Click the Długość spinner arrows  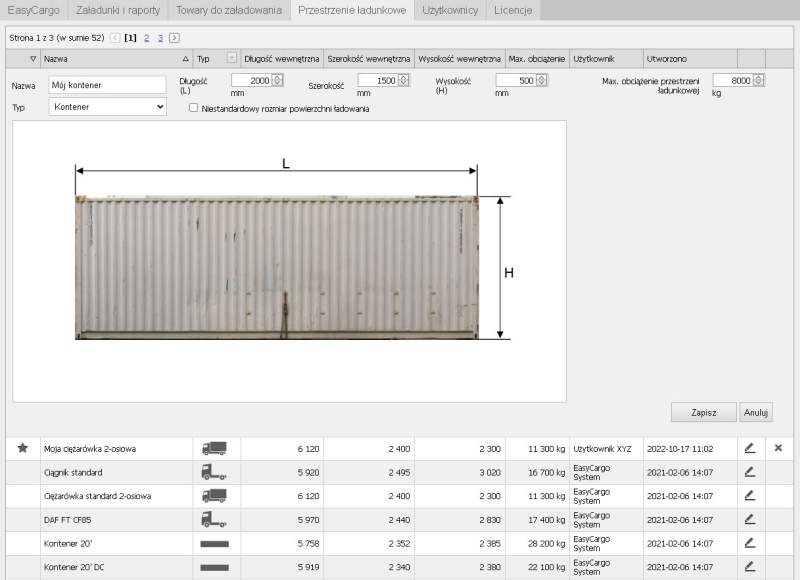277,80
